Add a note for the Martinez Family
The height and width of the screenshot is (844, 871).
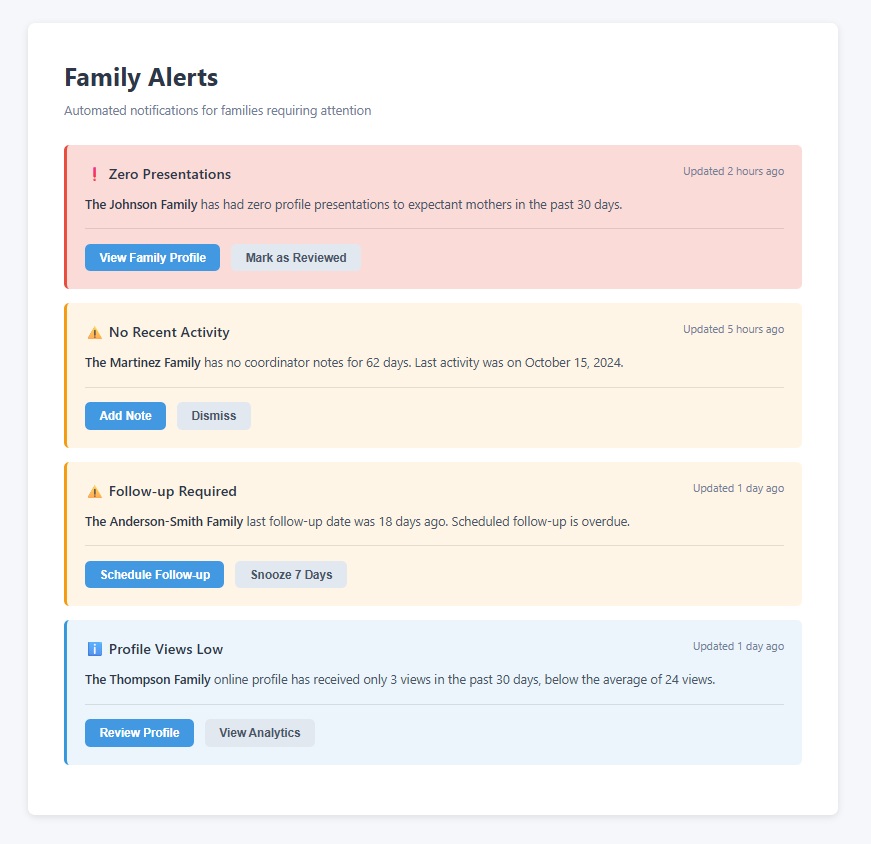tap(125, 415)
